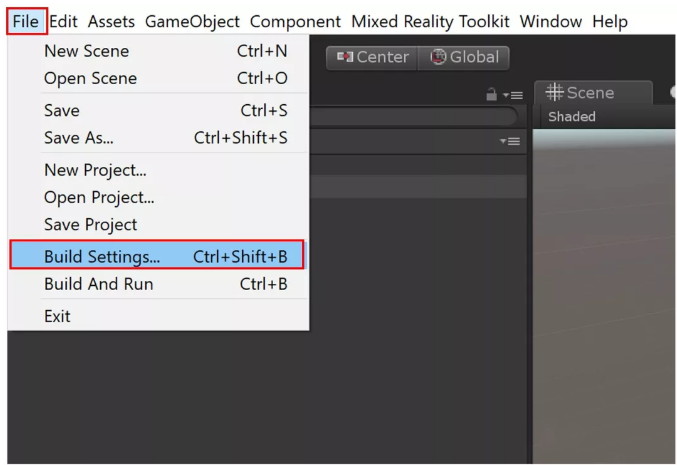
Task: Click Save Project in the File menu
Action: 157,225
